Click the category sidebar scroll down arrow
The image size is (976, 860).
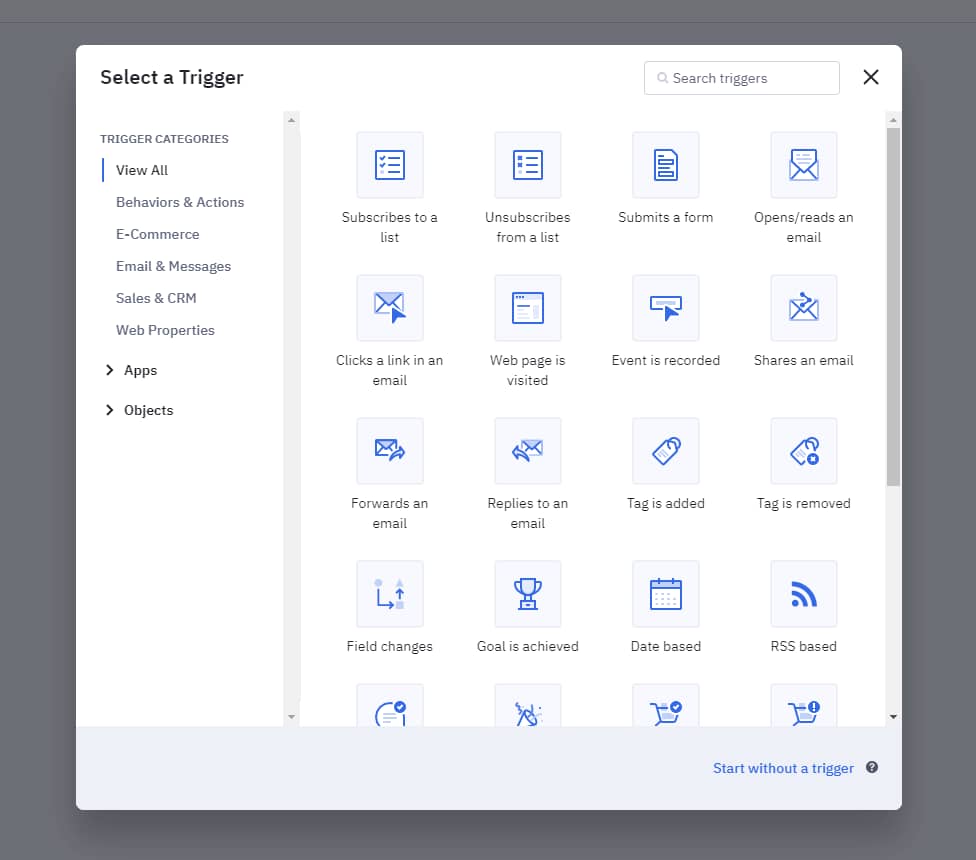[x=291, y=717]
